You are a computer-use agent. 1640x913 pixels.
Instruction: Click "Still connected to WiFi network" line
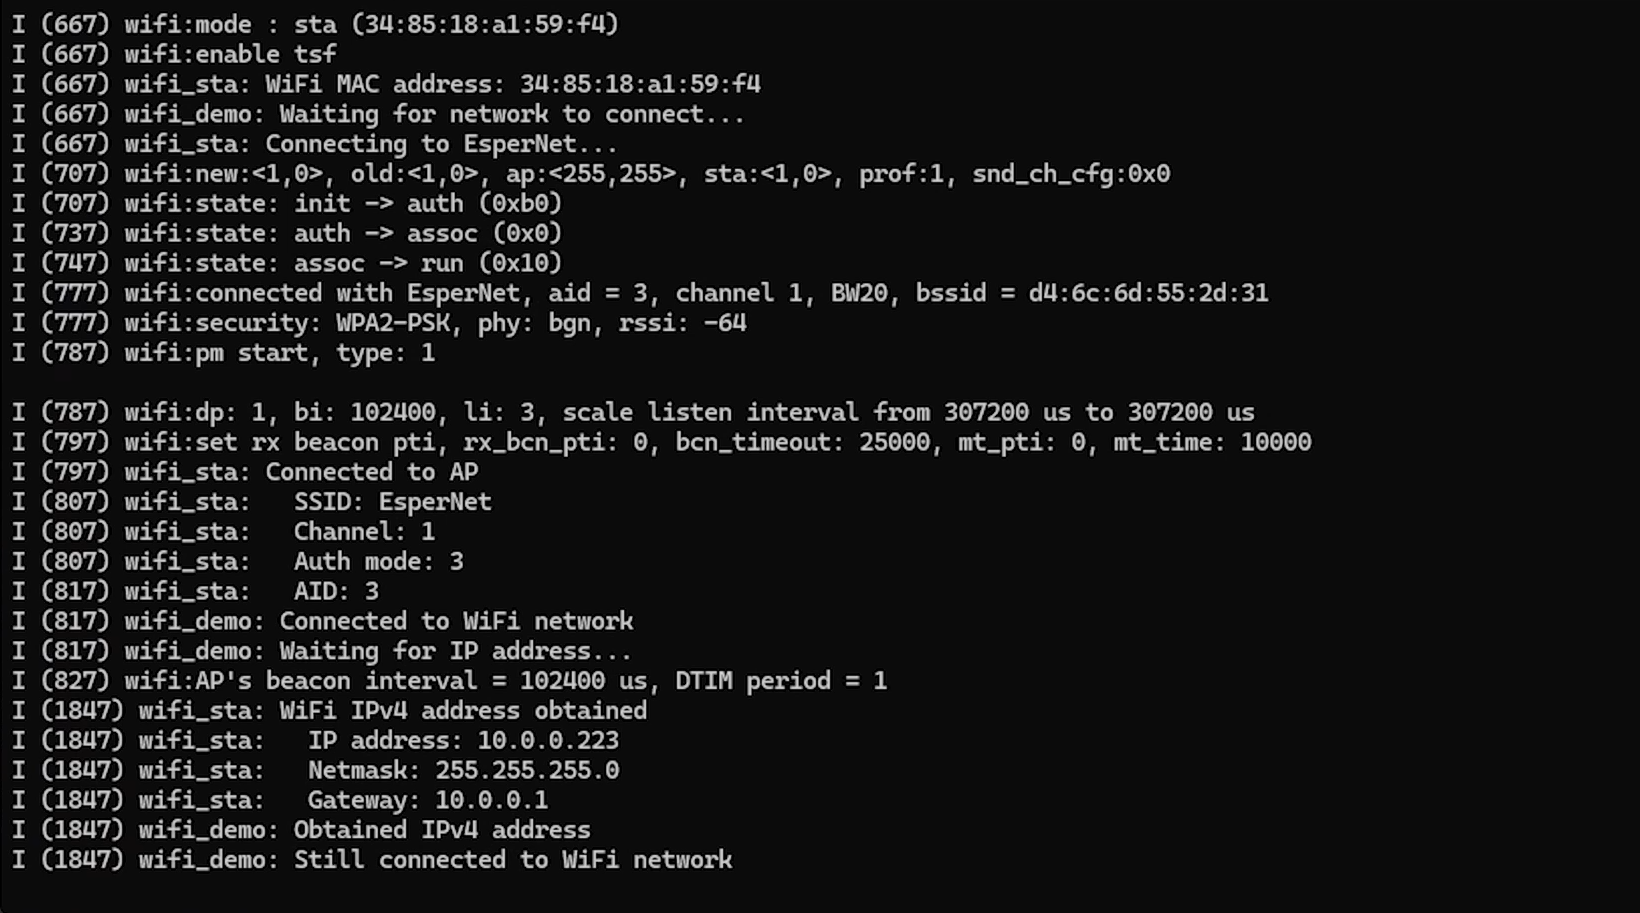[512, 860]
